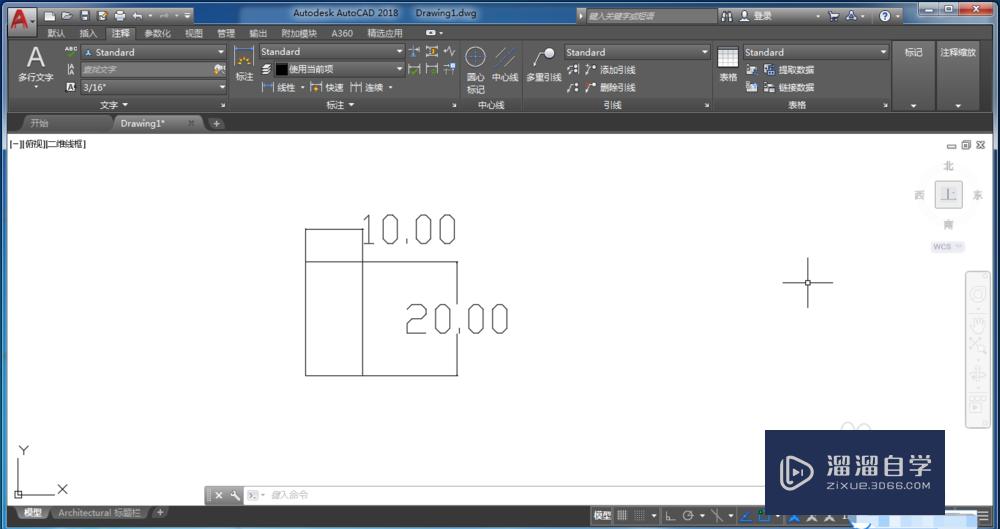1000x529 pixels.
Task: Click the 连续 continue dimension button
Action: point(367,87)
